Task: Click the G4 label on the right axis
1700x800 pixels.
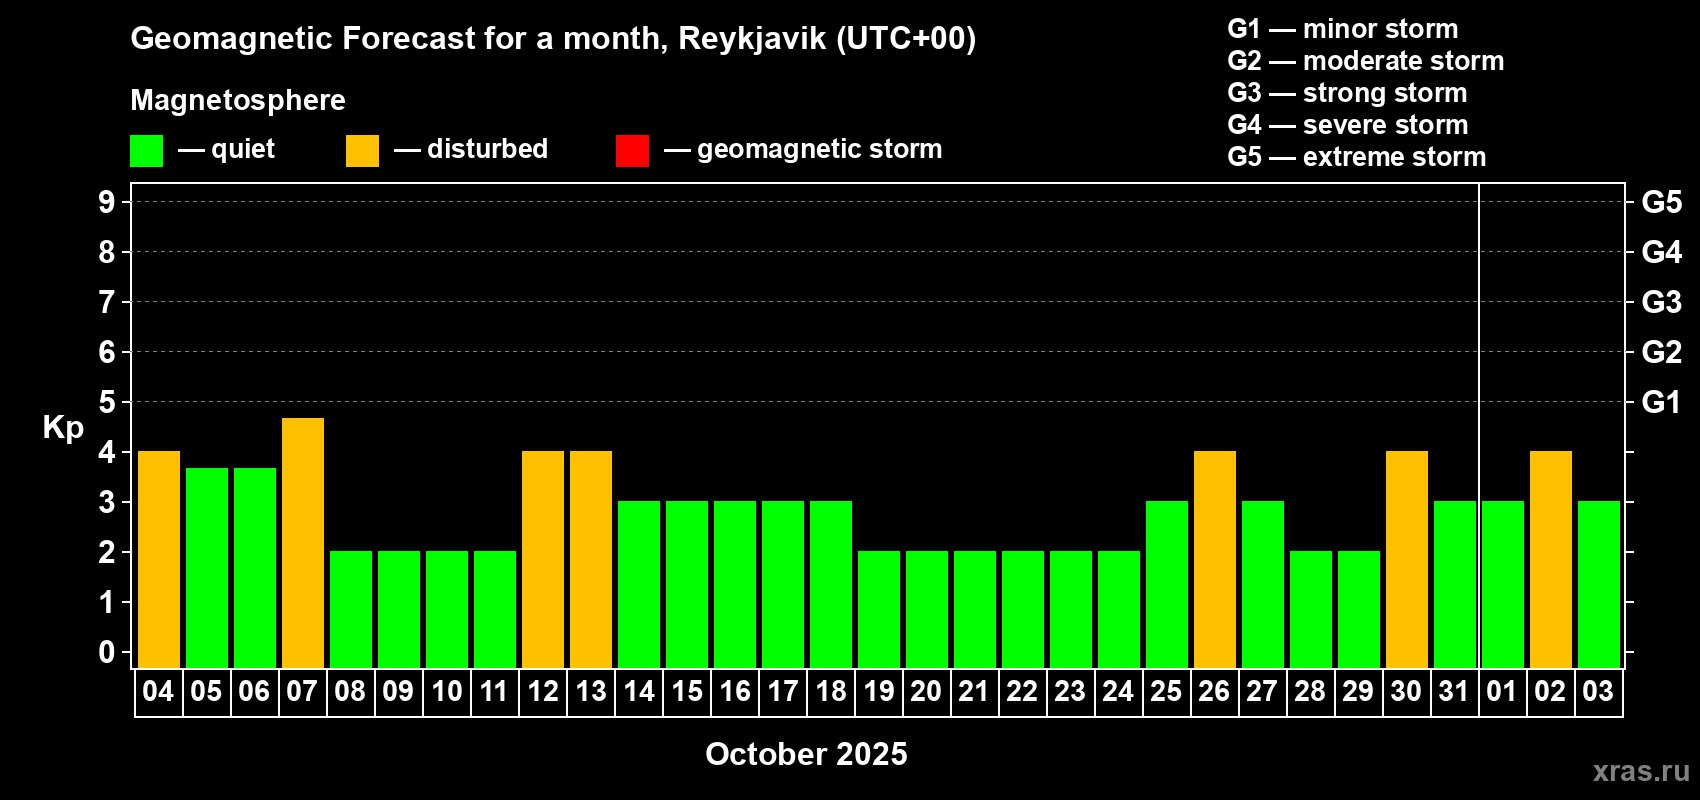Action: click(x=1662, y=252)
